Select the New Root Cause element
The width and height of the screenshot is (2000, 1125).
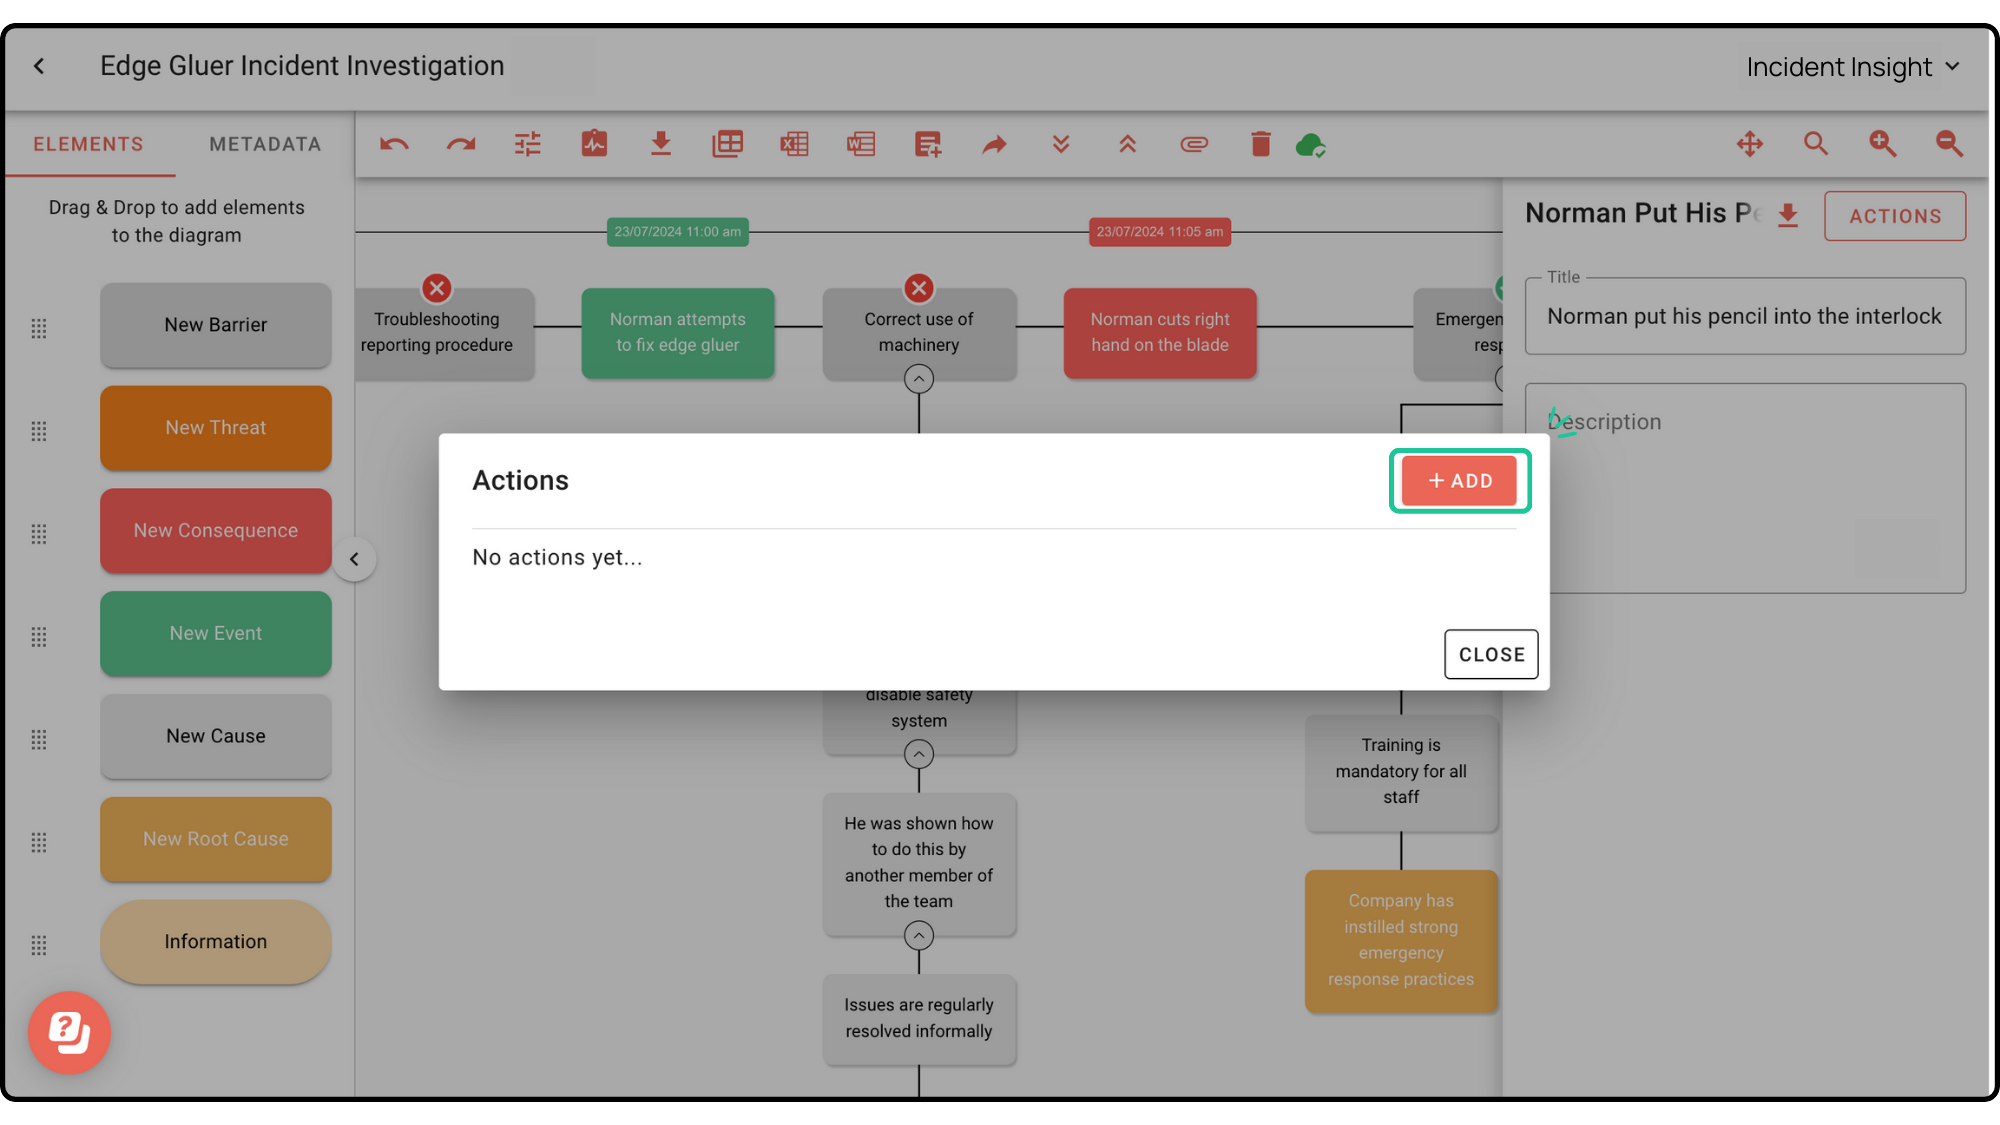[x=215, y=839]
